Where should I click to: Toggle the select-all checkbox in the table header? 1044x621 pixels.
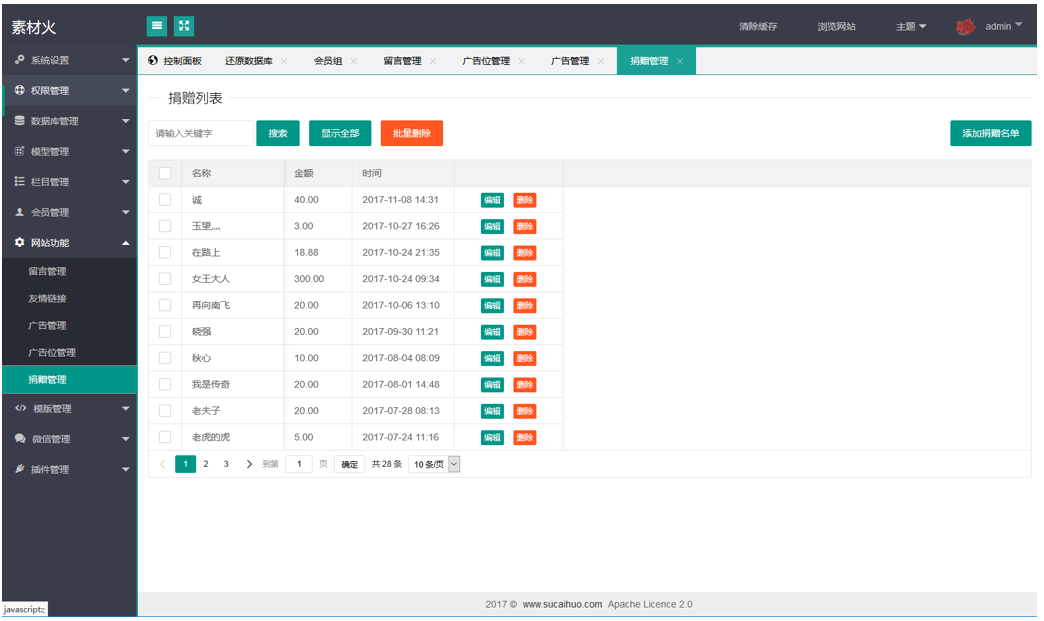coord(165,173)
